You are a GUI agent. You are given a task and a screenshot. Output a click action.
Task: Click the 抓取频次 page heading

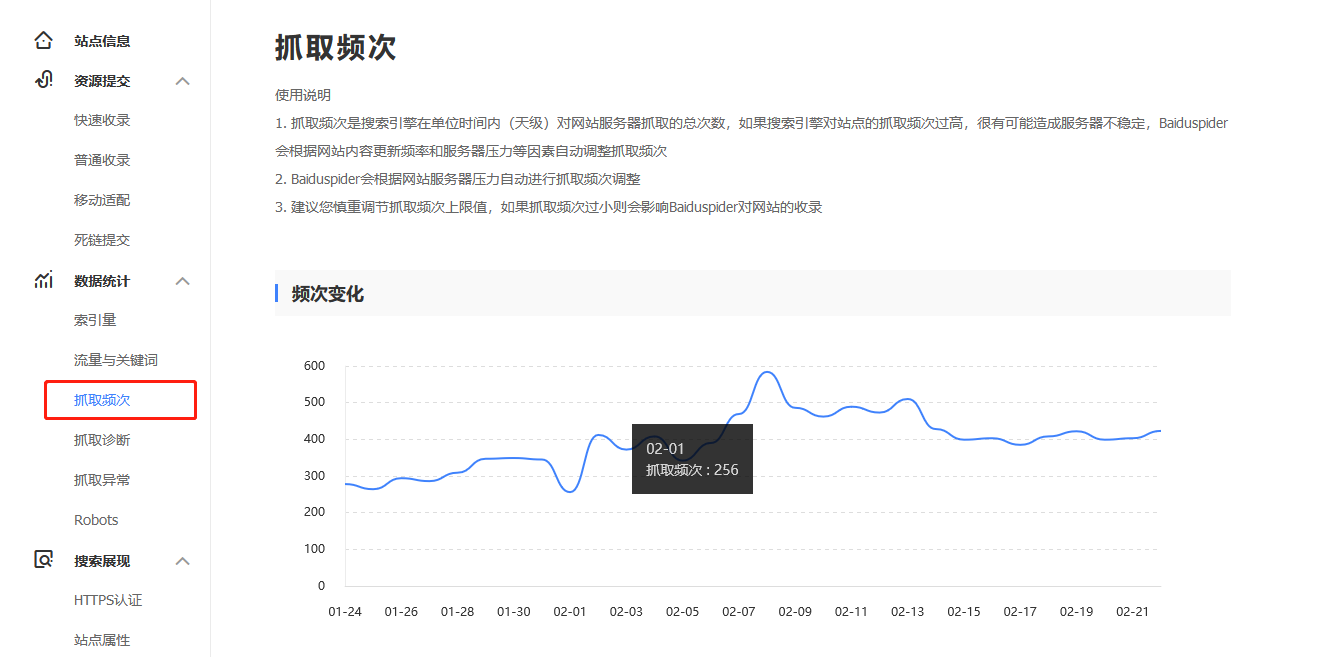click(x=335, y=47)
